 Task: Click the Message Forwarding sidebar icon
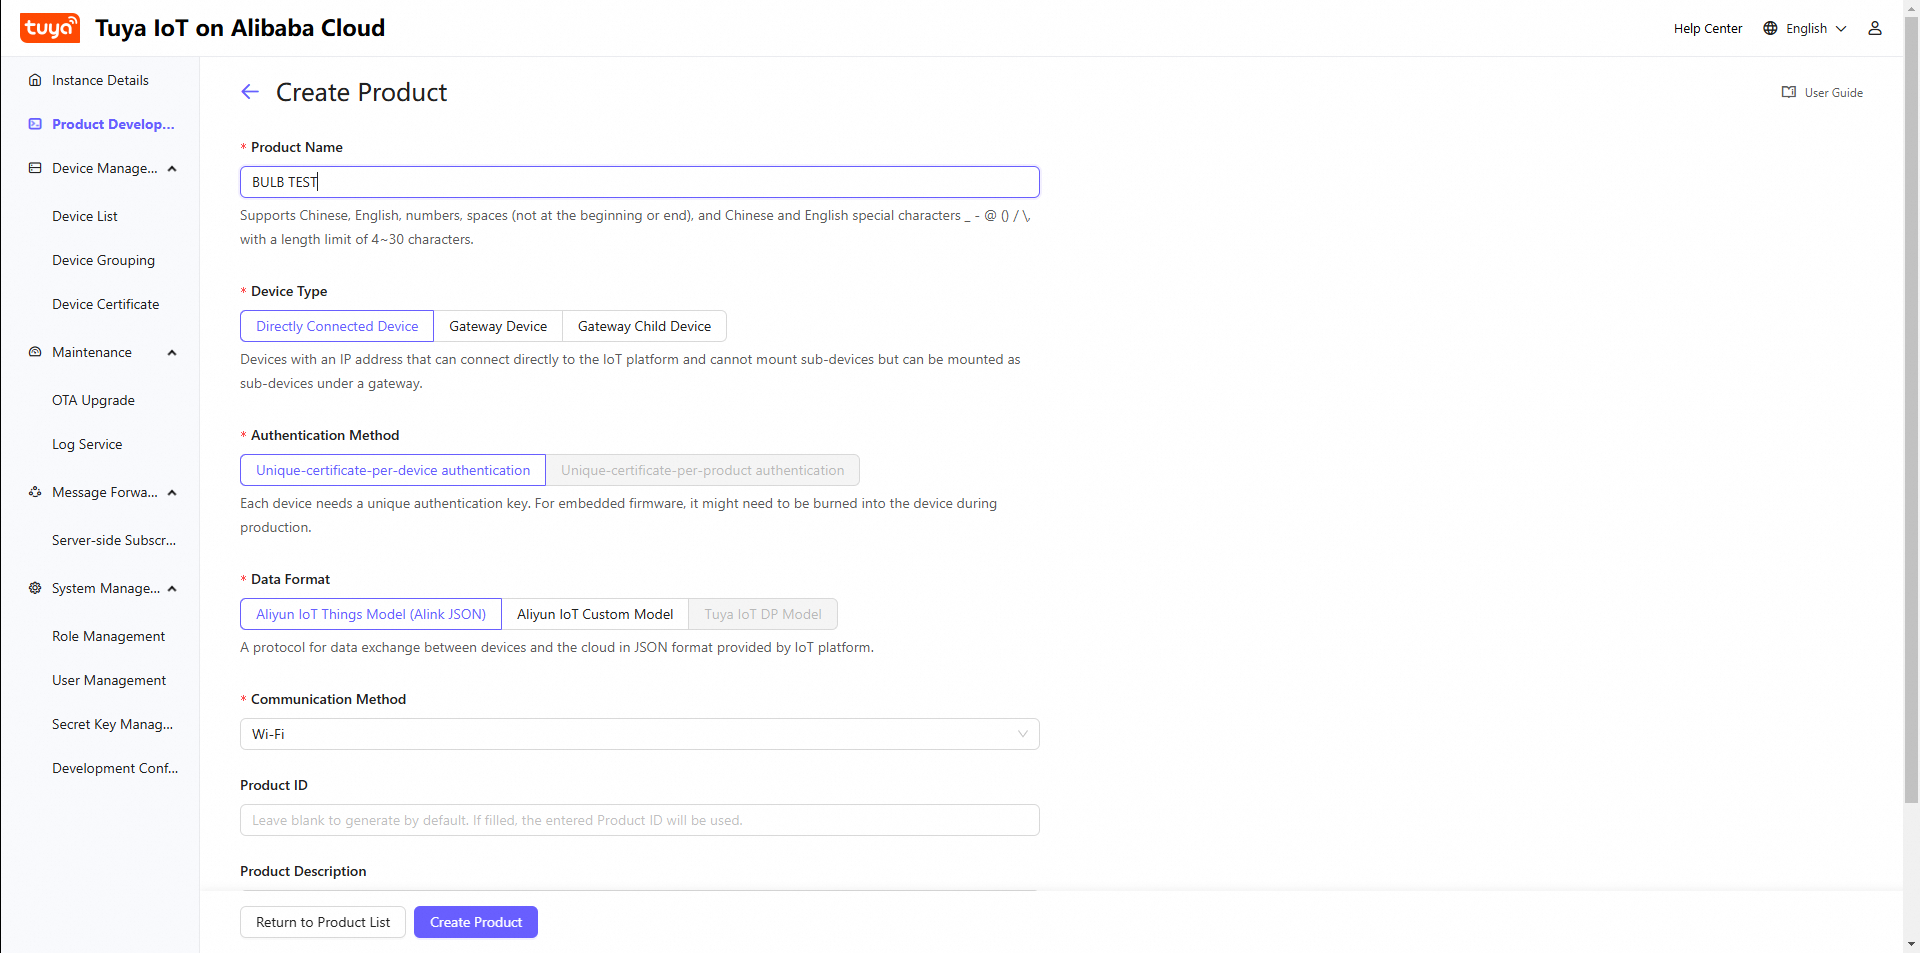pyautogui.click(x=35, y=492)
